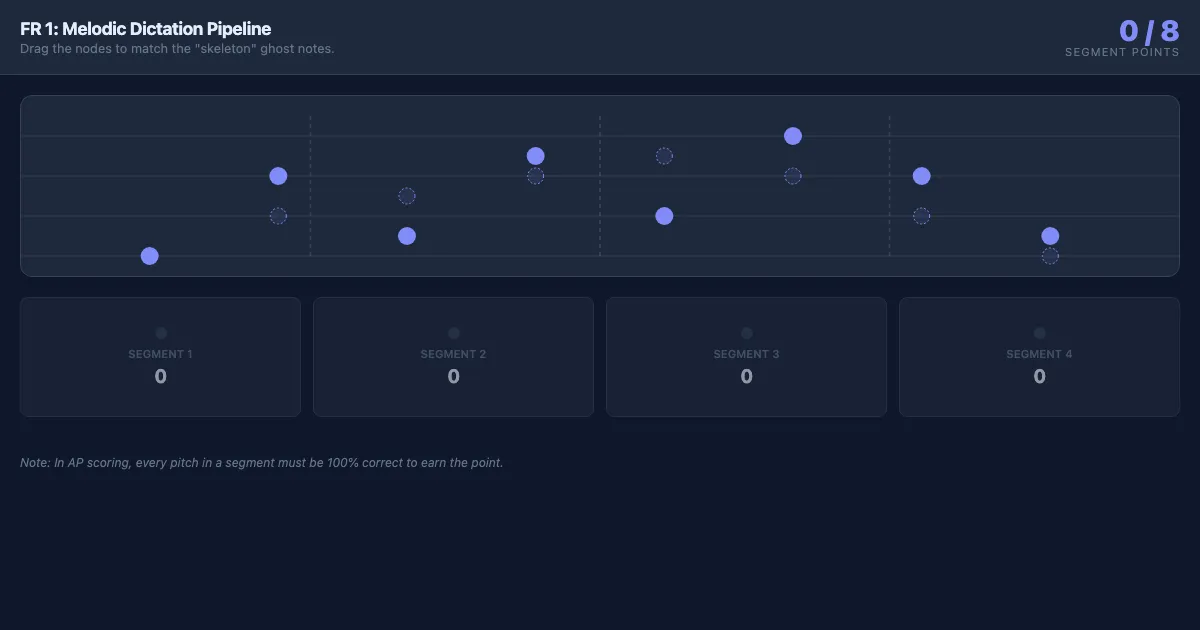Click the ghost note in the first measure
The width and height of the screenshot is (1200, 630).
tap(278, 216)
